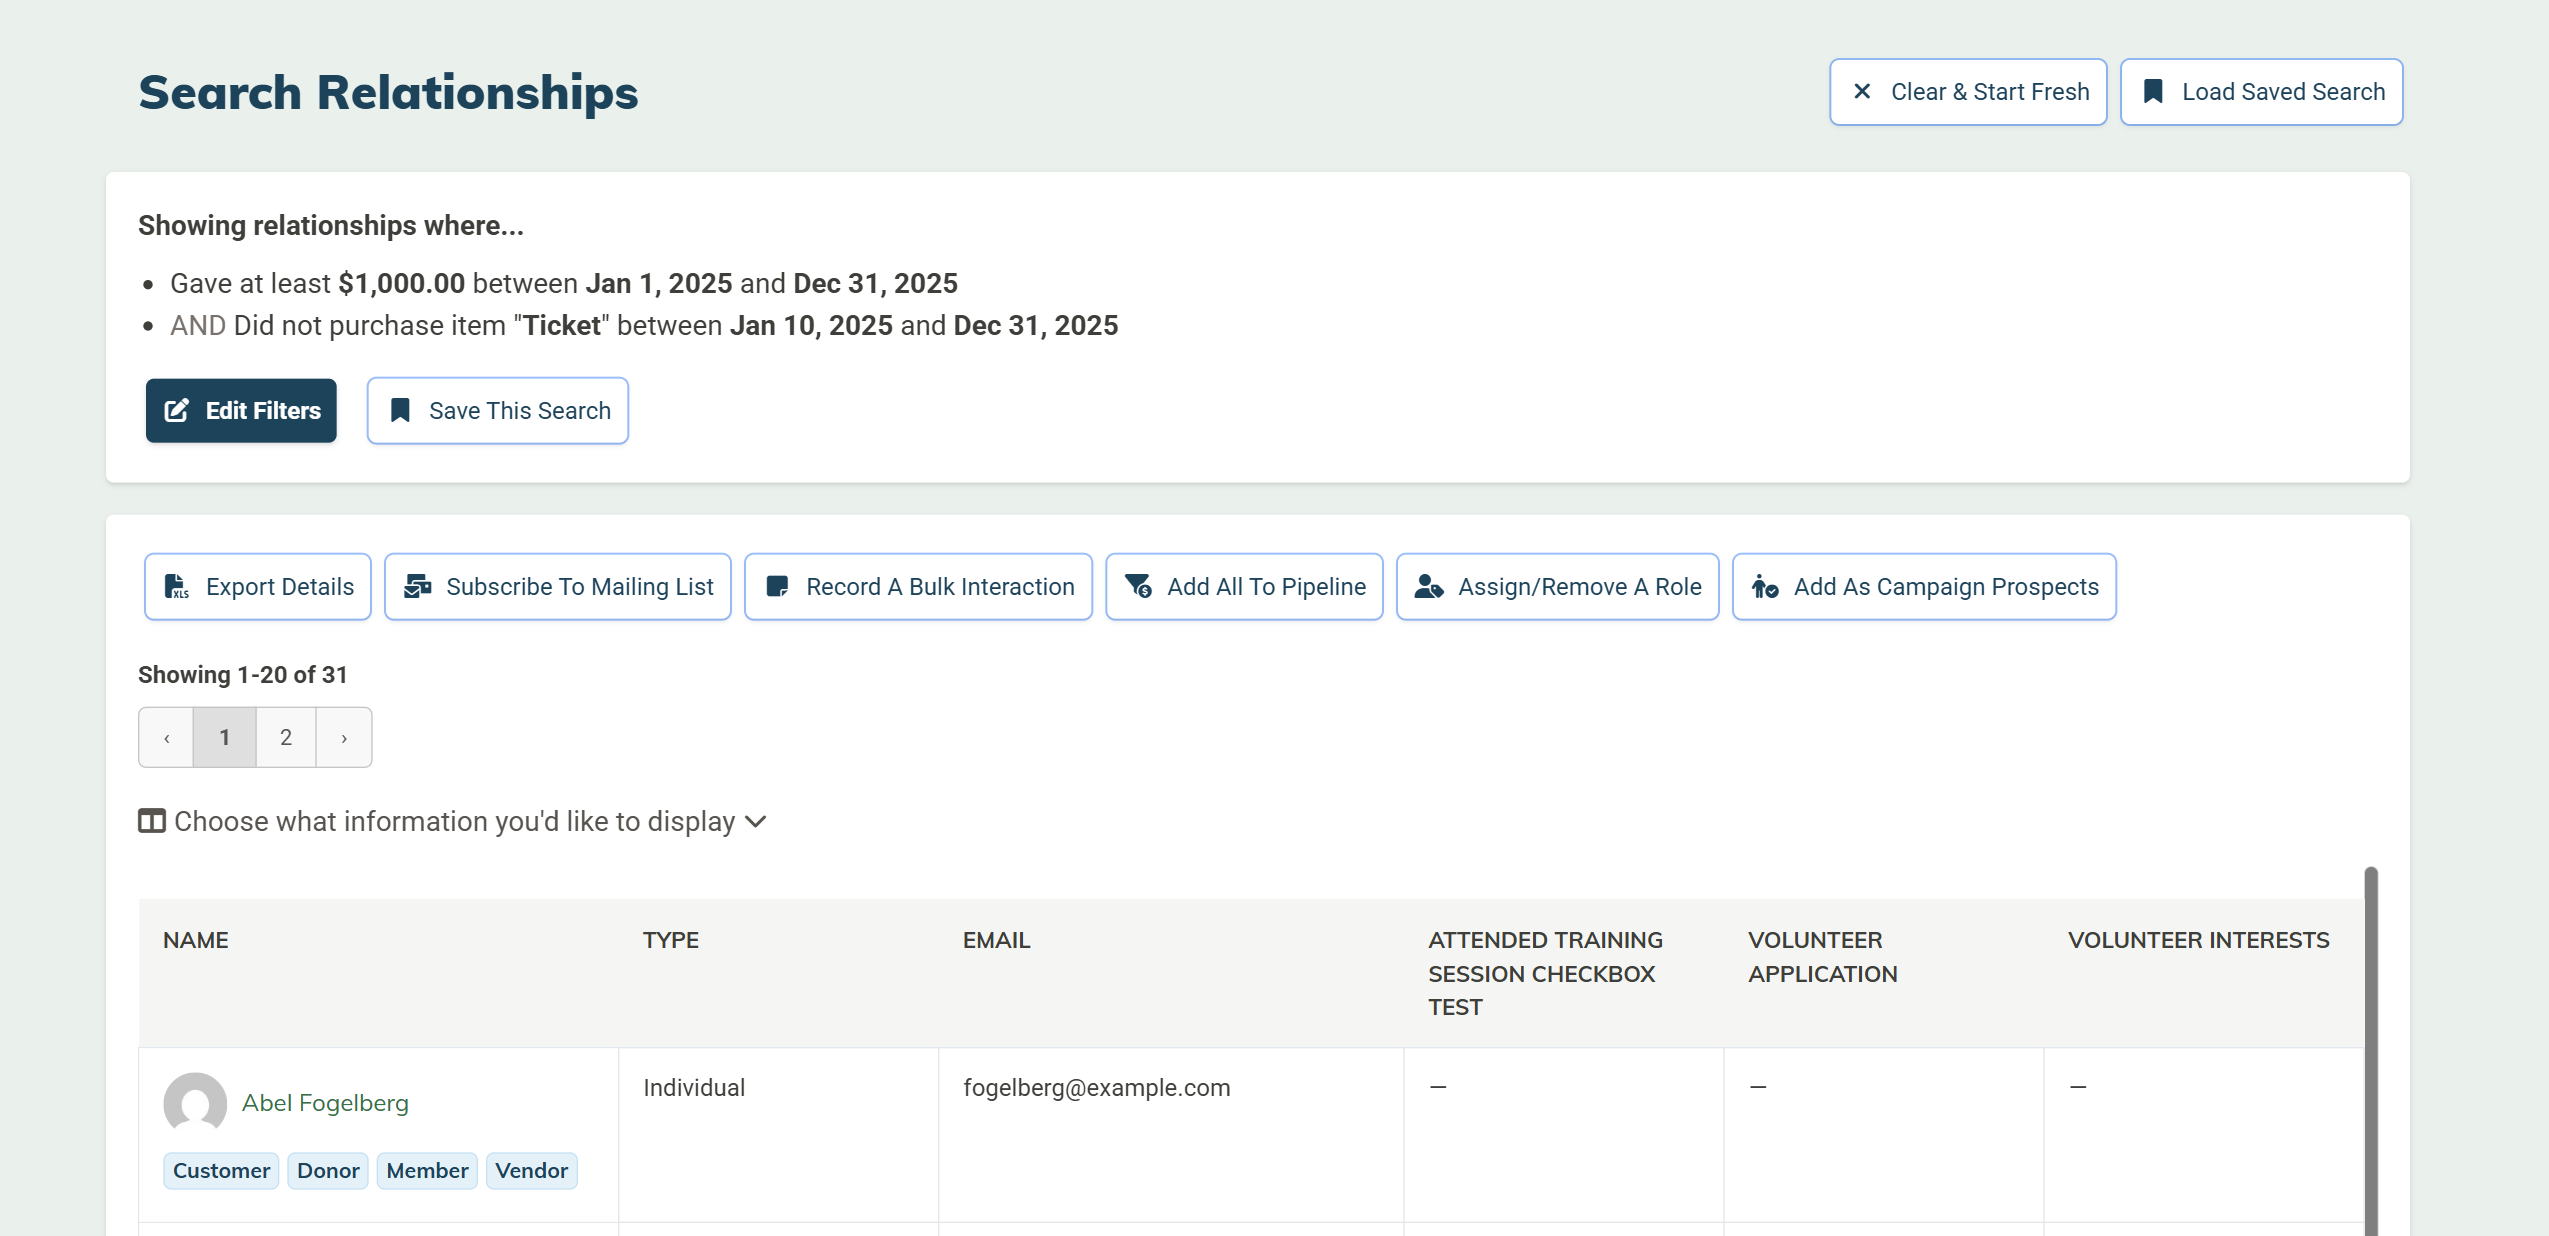Viewport: 2549px width, 1236px height.
Task: Open Abel Fogelberg's profile link
Action: pyautogui.click(x=325, y=1103)
